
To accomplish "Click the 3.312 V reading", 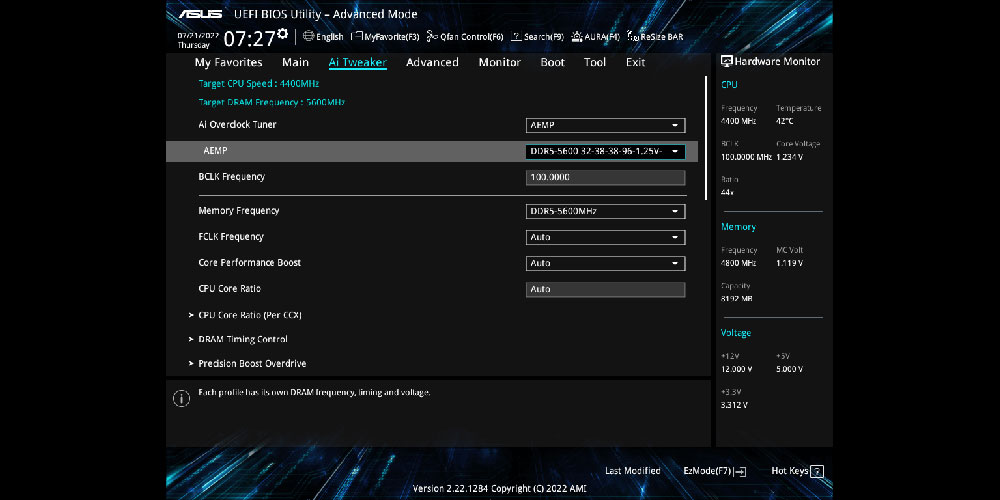I will tap(734, 405).
